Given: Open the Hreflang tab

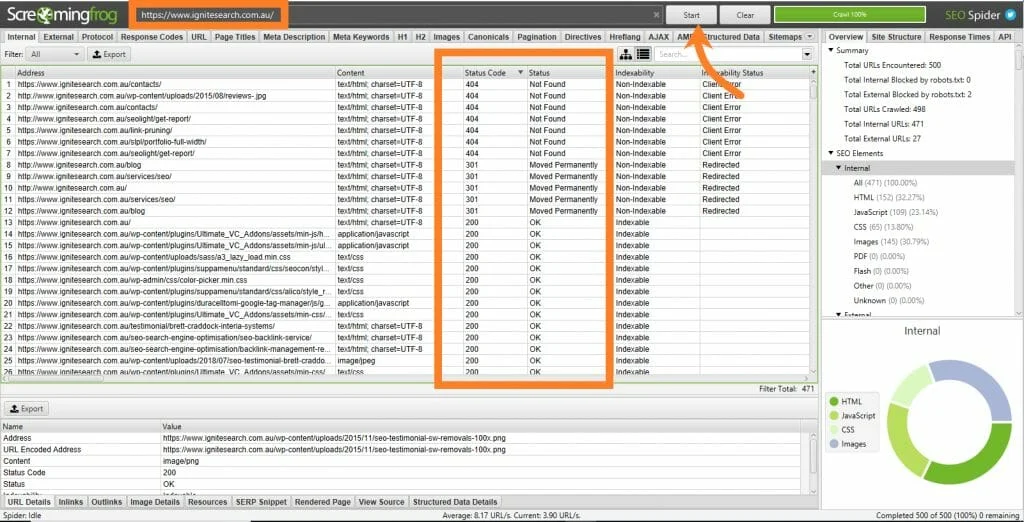Looking at the screenshot, I should 625,37.
